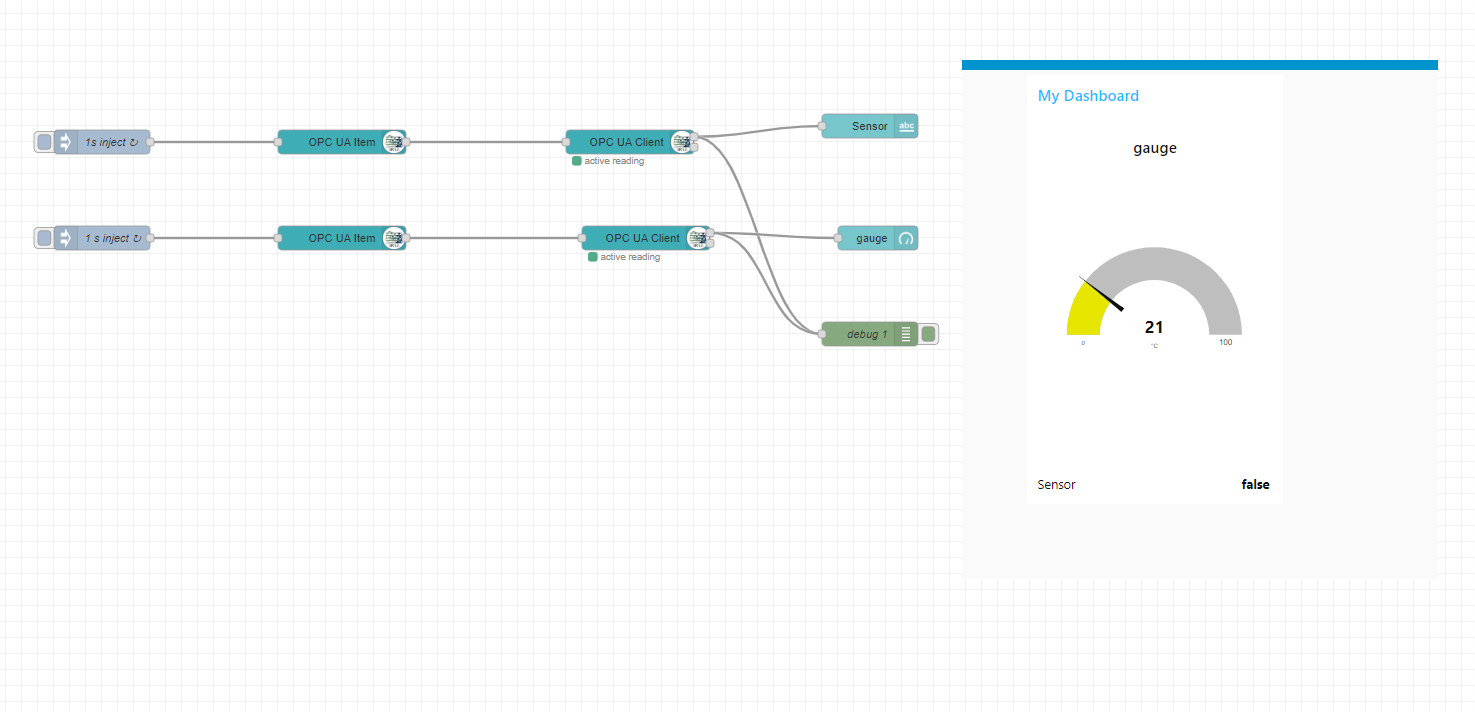This screenshot has height=712, width=1475.
Task: Open the My Dashboard title link
Action: (x=1088, y=96)
